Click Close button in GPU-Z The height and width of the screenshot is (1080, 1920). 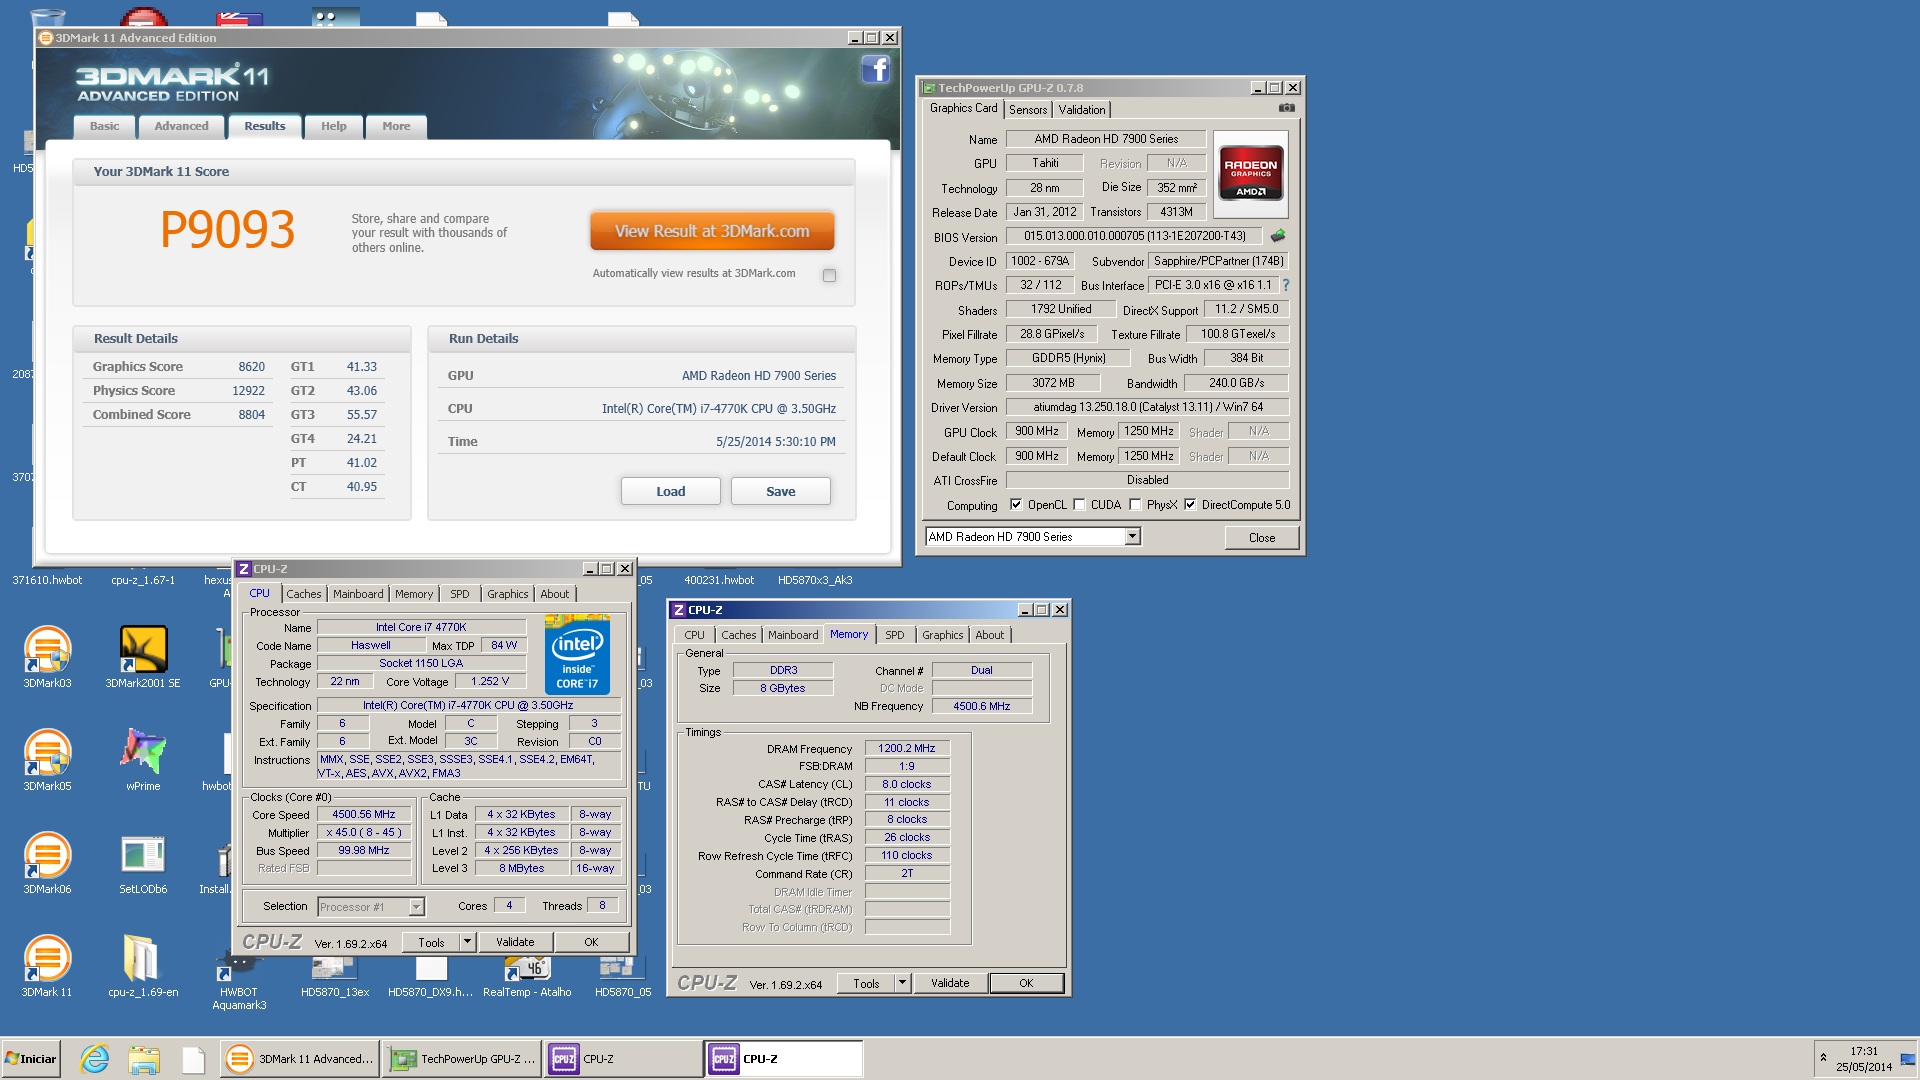[x=1261, y=538]
